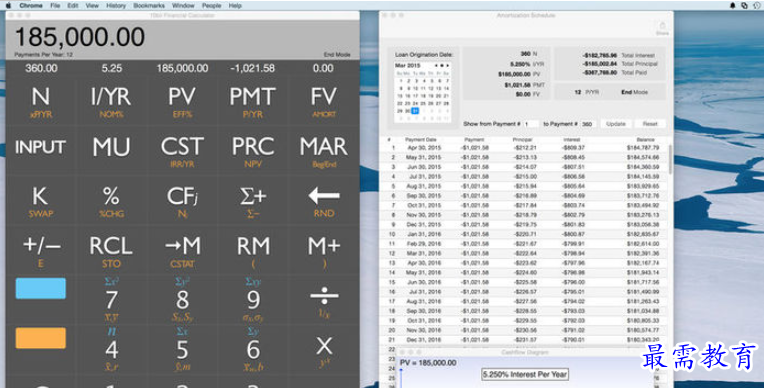Click the Reset button
764x388 pixels.
(650, 124)
